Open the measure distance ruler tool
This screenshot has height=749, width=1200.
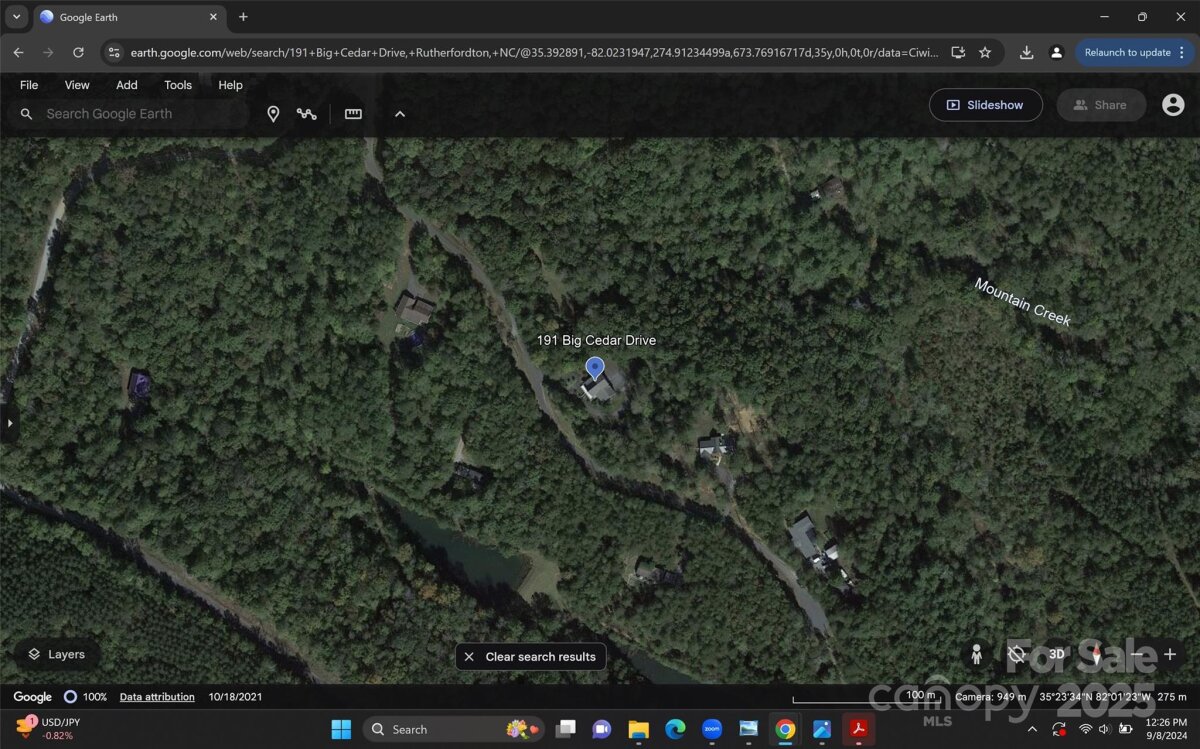coord(353,114)
